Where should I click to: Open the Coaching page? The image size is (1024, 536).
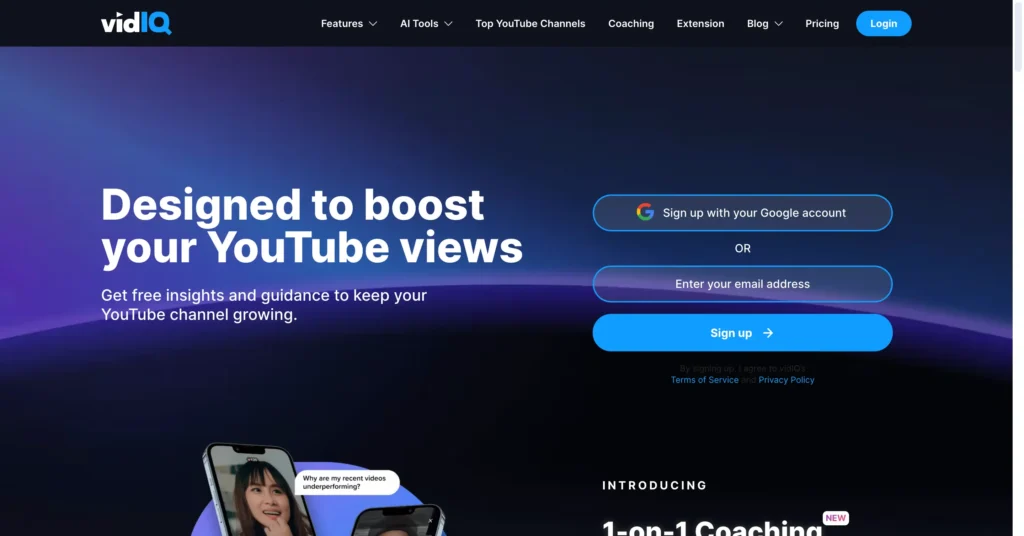tap(631, 24)
